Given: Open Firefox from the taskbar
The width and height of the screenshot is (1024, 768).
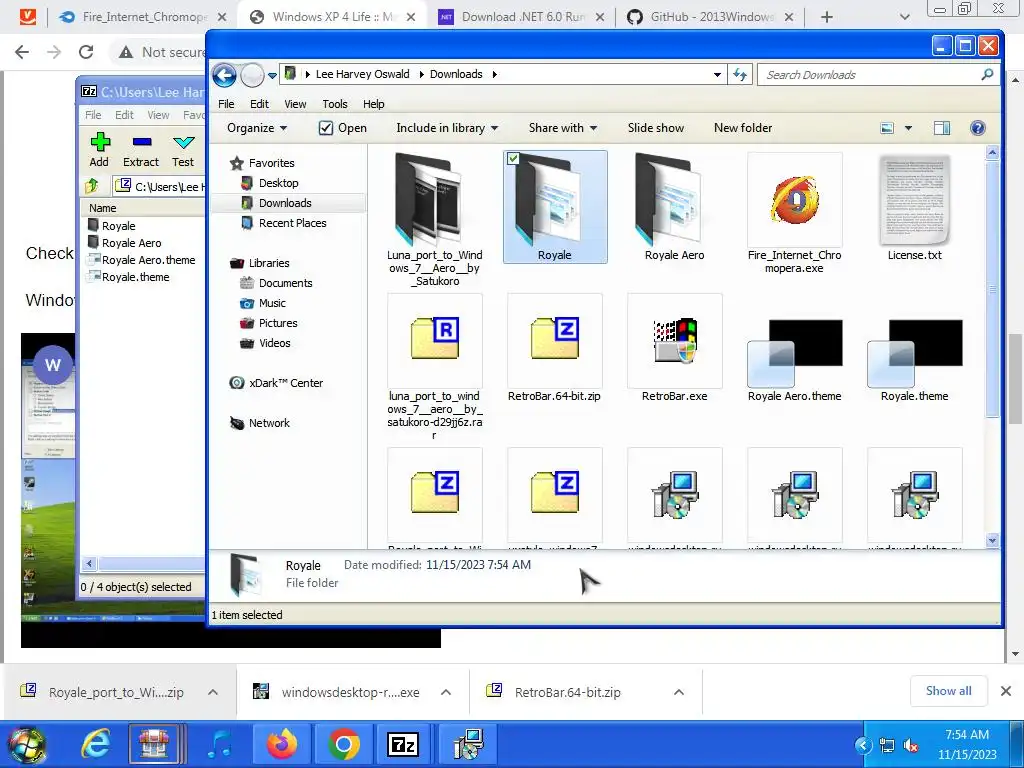Looking at the screenshot, I should [281, 744].
